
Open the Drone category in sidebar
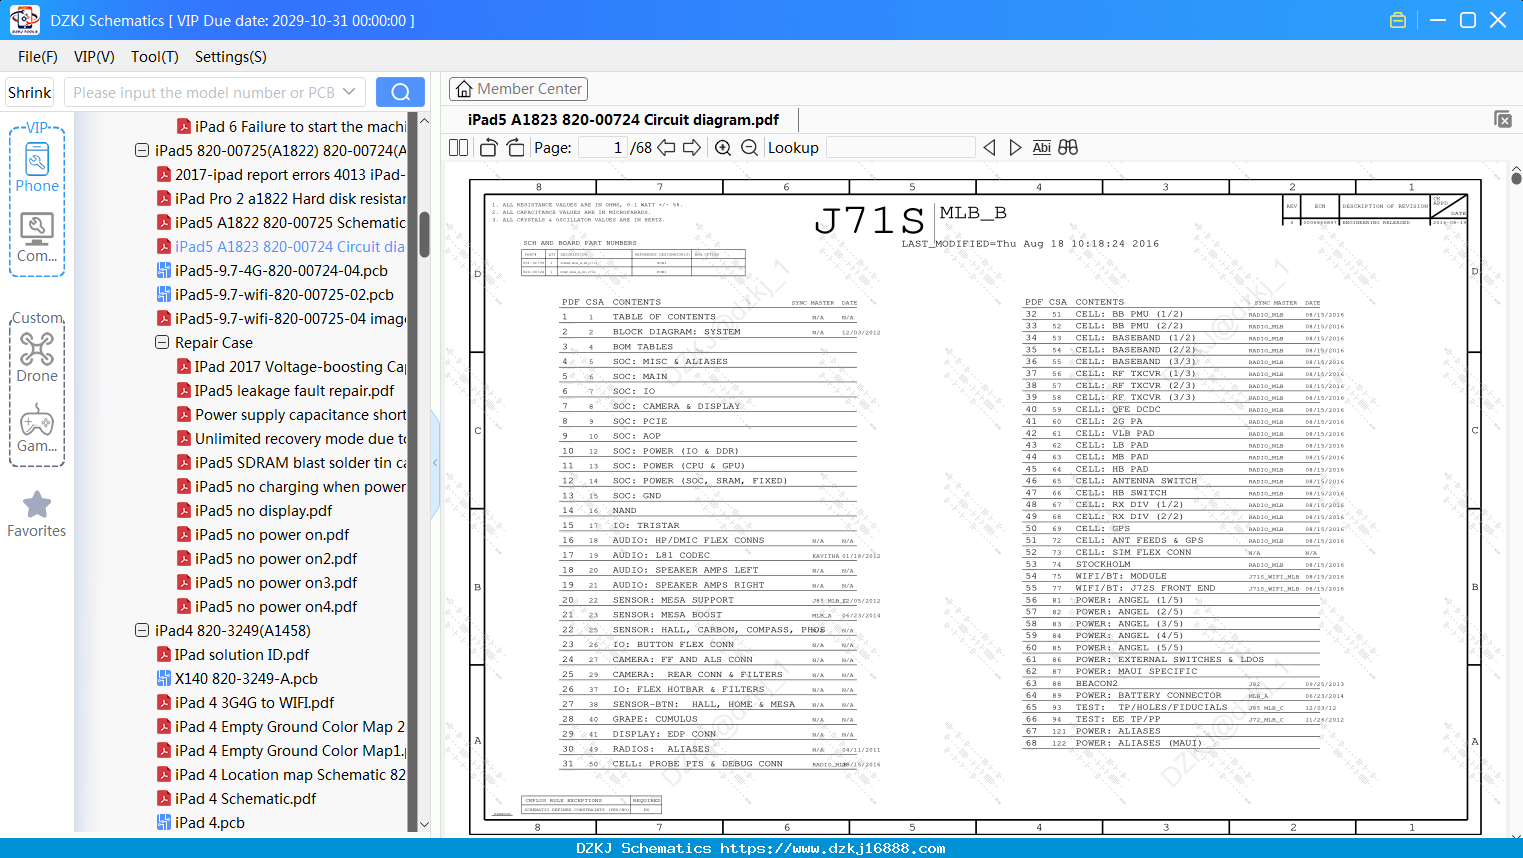(37, 357)
